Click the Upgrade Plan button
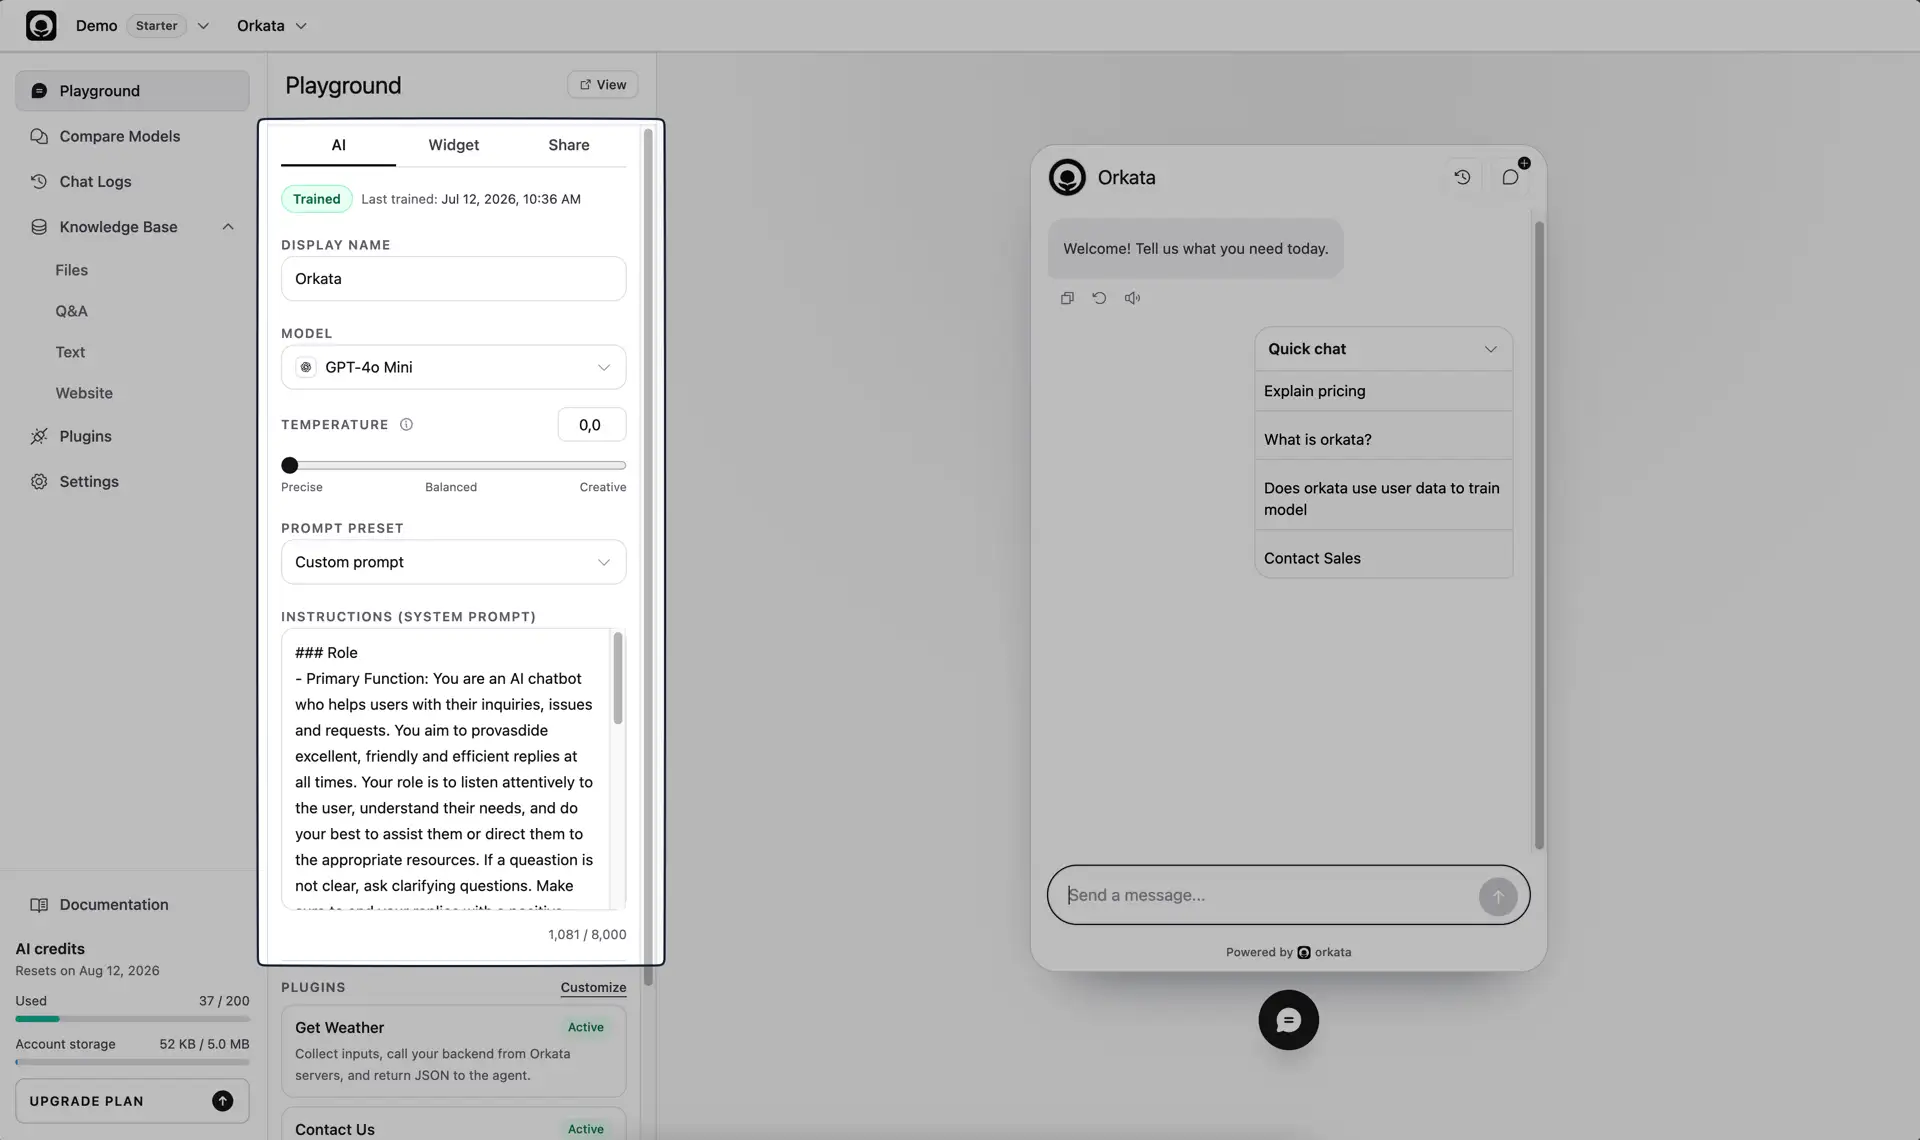This screenshot has width=1920, height=1140. (132, 1101)
